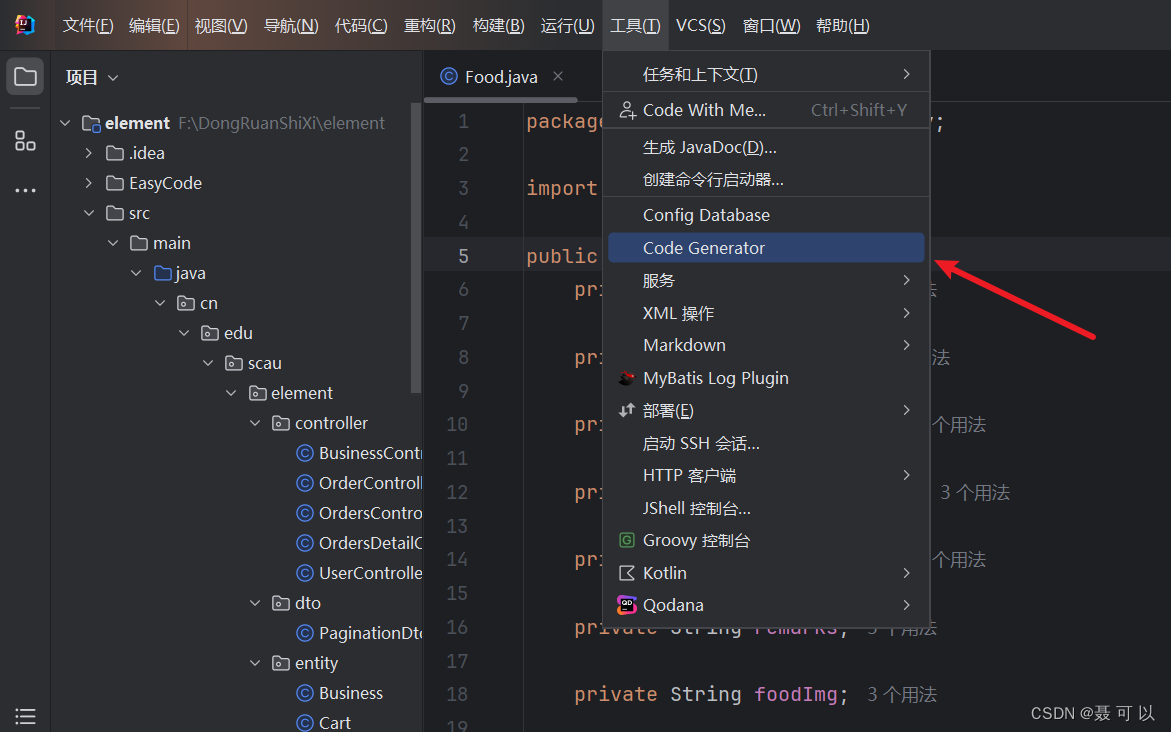Image resolution: width=1171 pixels, height=732 pixels.
Task: Open the 服务 submenu
Action: click(x=766, y=280)
